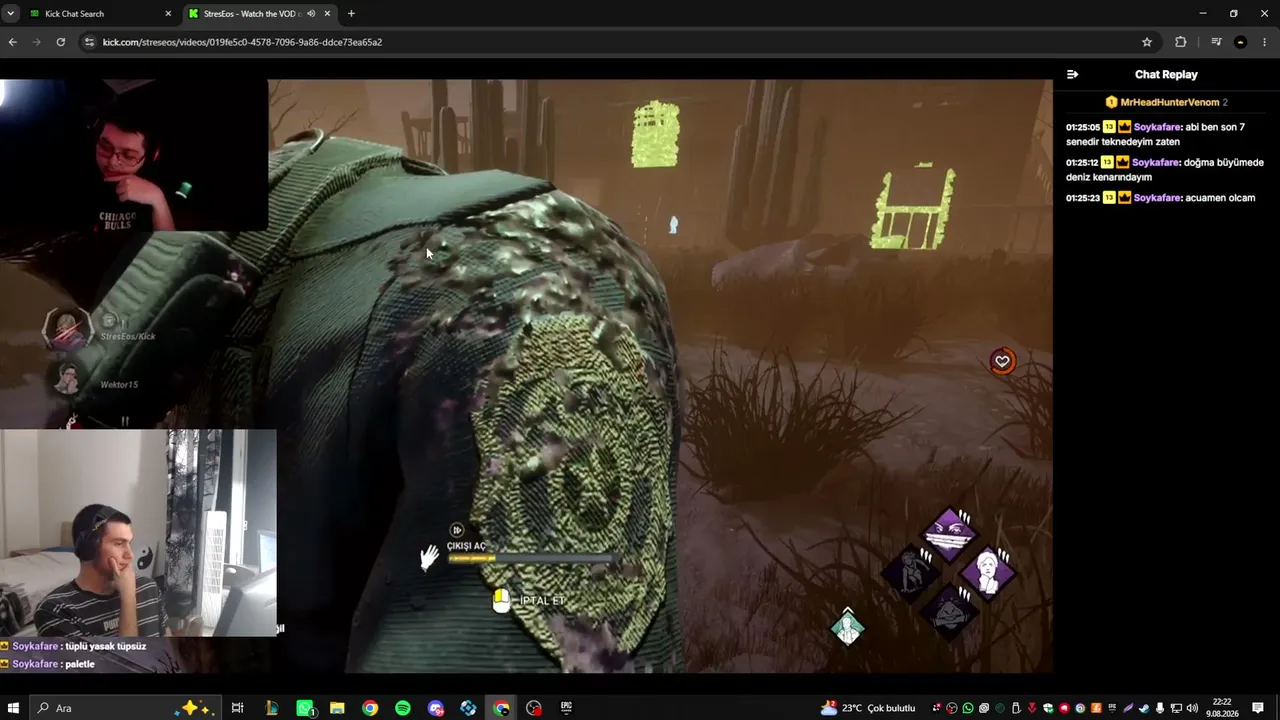
Task: Open the network tray icon
Action: pyautogui.click(x=1176, y=708)
